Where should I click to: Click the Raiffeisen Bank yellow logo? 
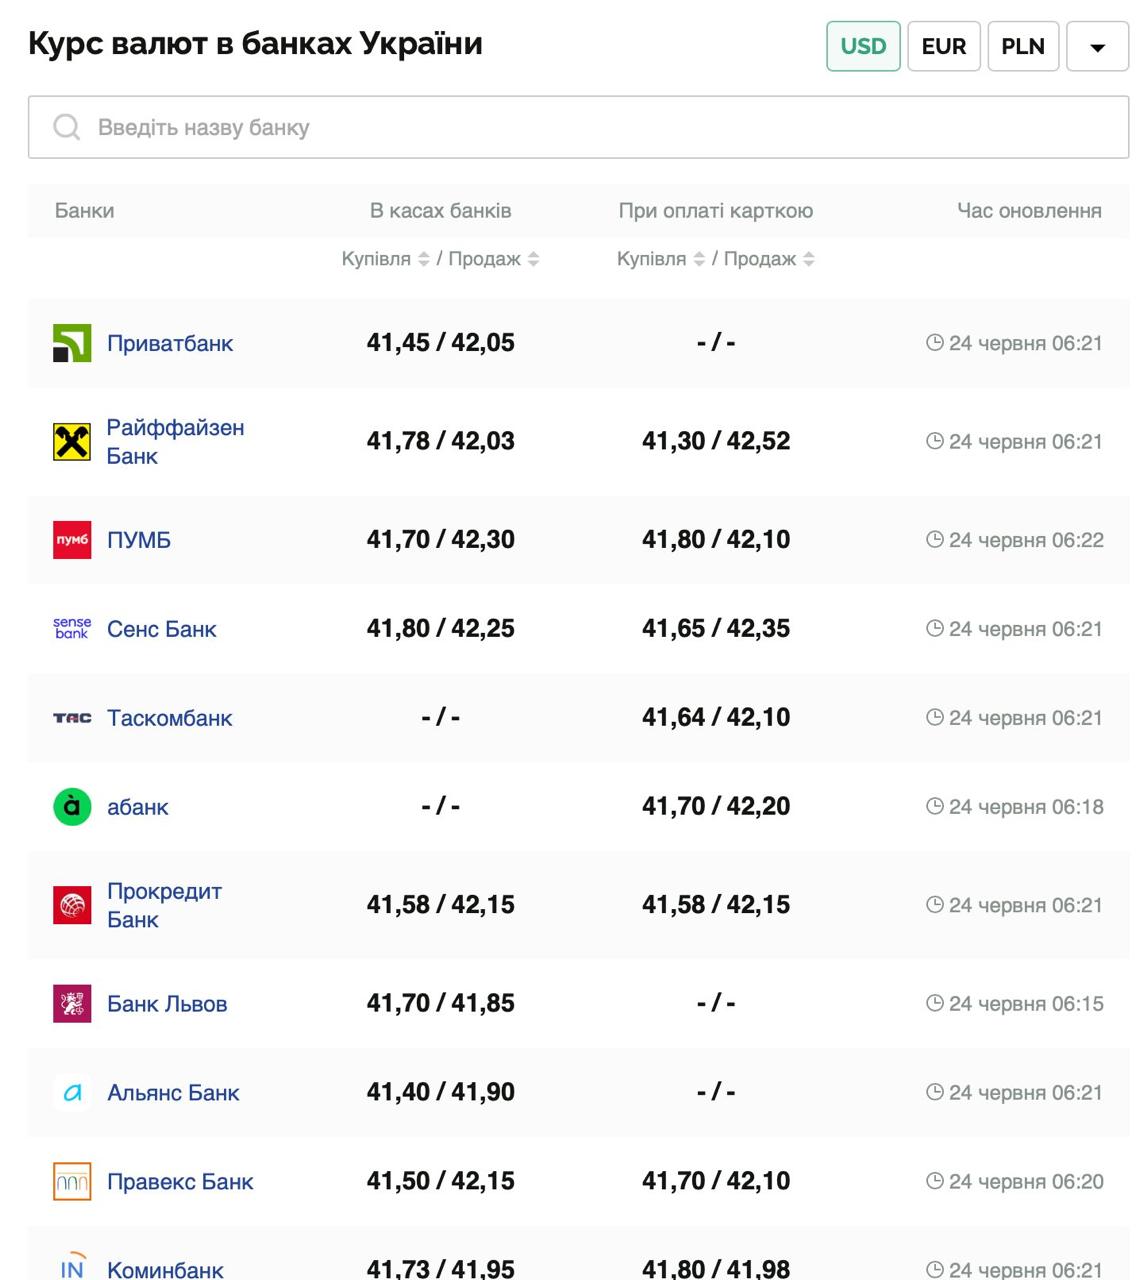[72, 441]
